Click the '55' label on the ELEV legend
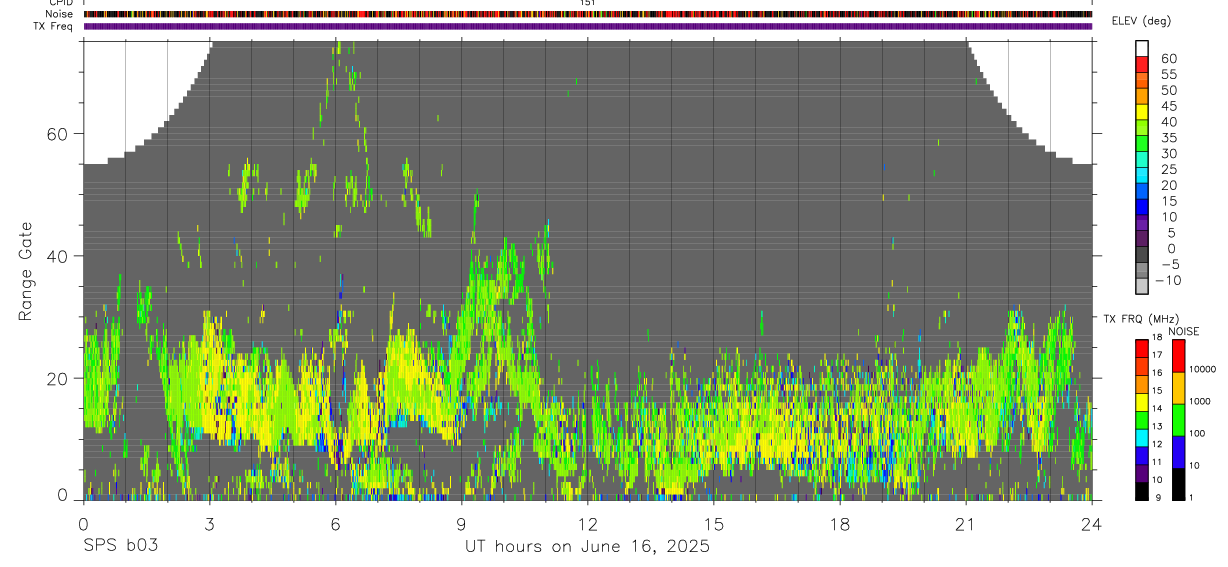Screen dimensions: 1228x567 pos(1168,75)
